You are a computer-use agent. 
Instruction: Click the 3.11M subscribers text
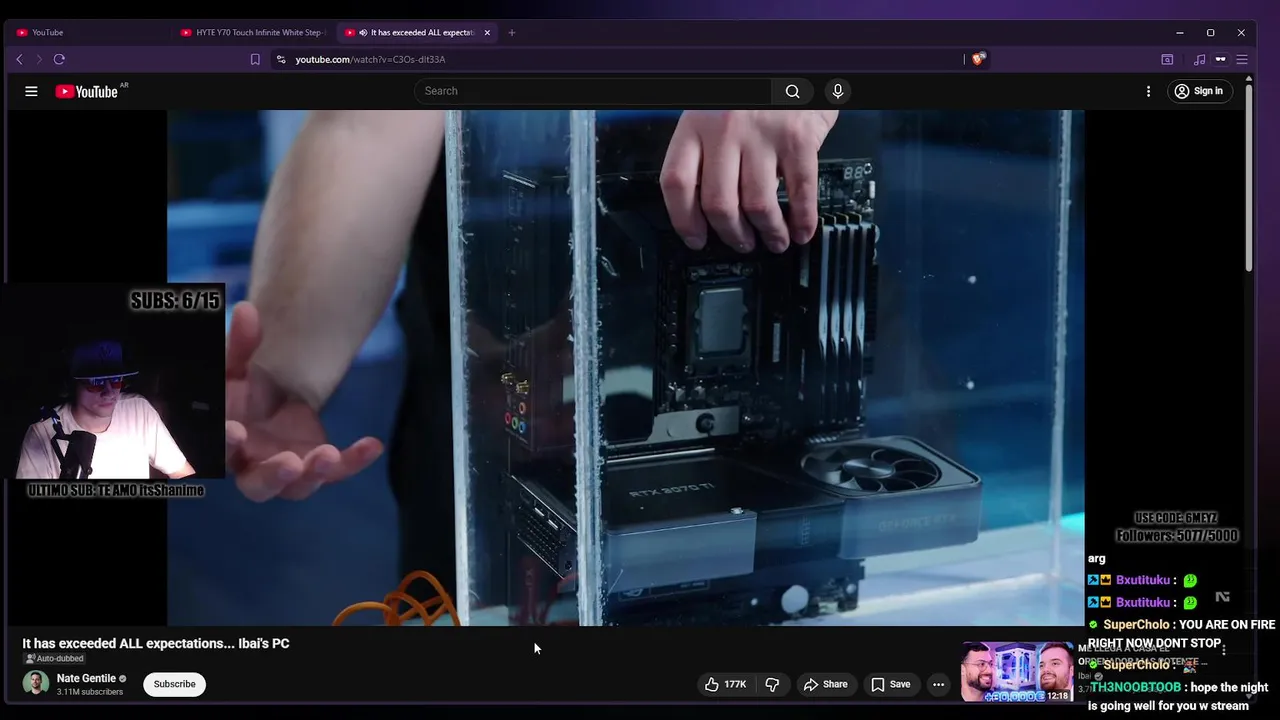pyautogui.click(x=90, y=692)
